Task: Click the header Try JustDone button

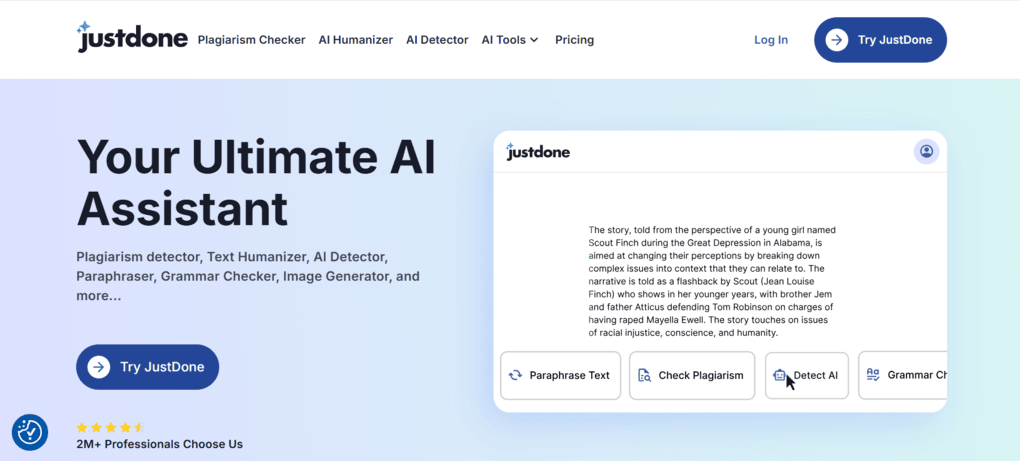Action: 880,40
